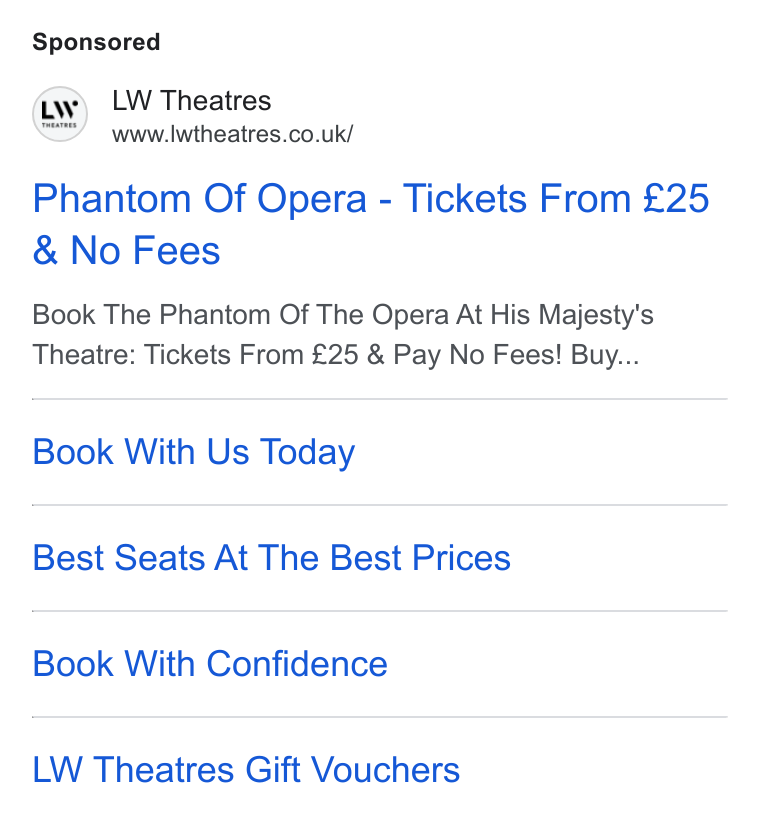Click the word 'Vouchers' in the last sitelink
The image size is (760, 822).
(x=387, y=770)
